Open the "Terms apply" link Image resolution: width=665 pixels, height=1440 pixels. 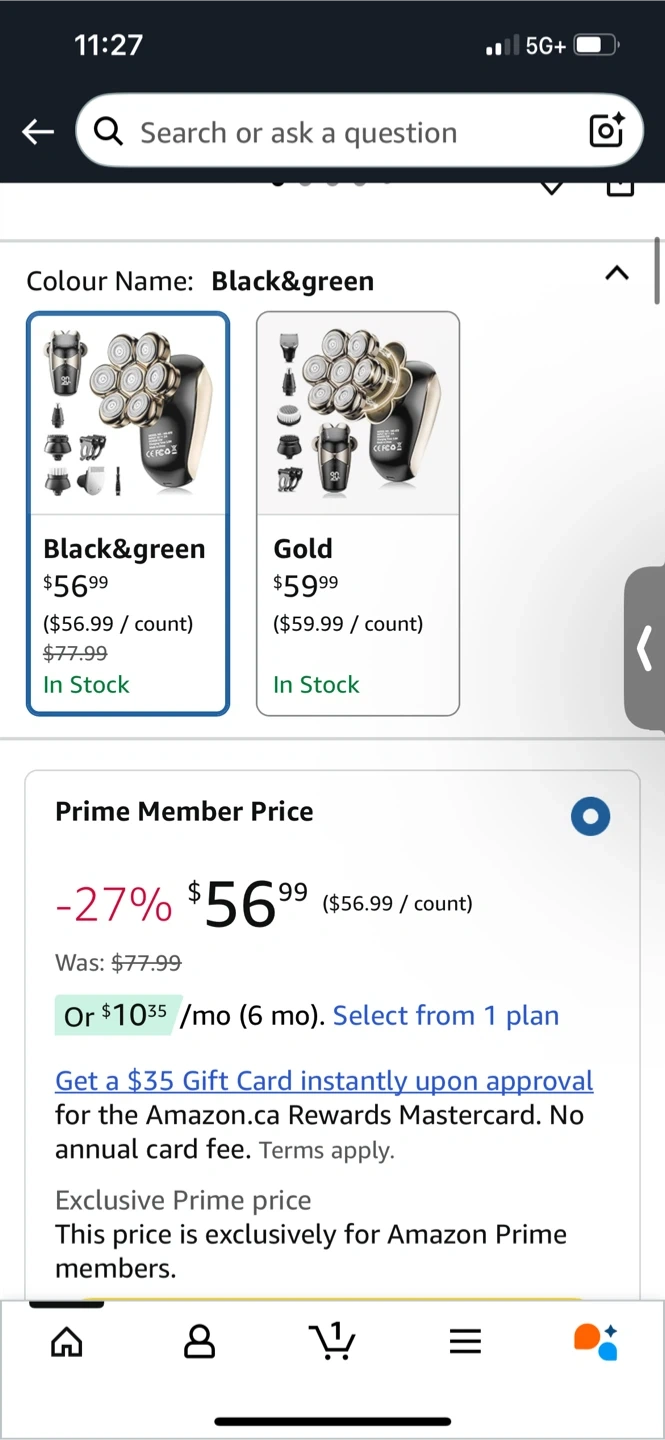pos(327,1150)
